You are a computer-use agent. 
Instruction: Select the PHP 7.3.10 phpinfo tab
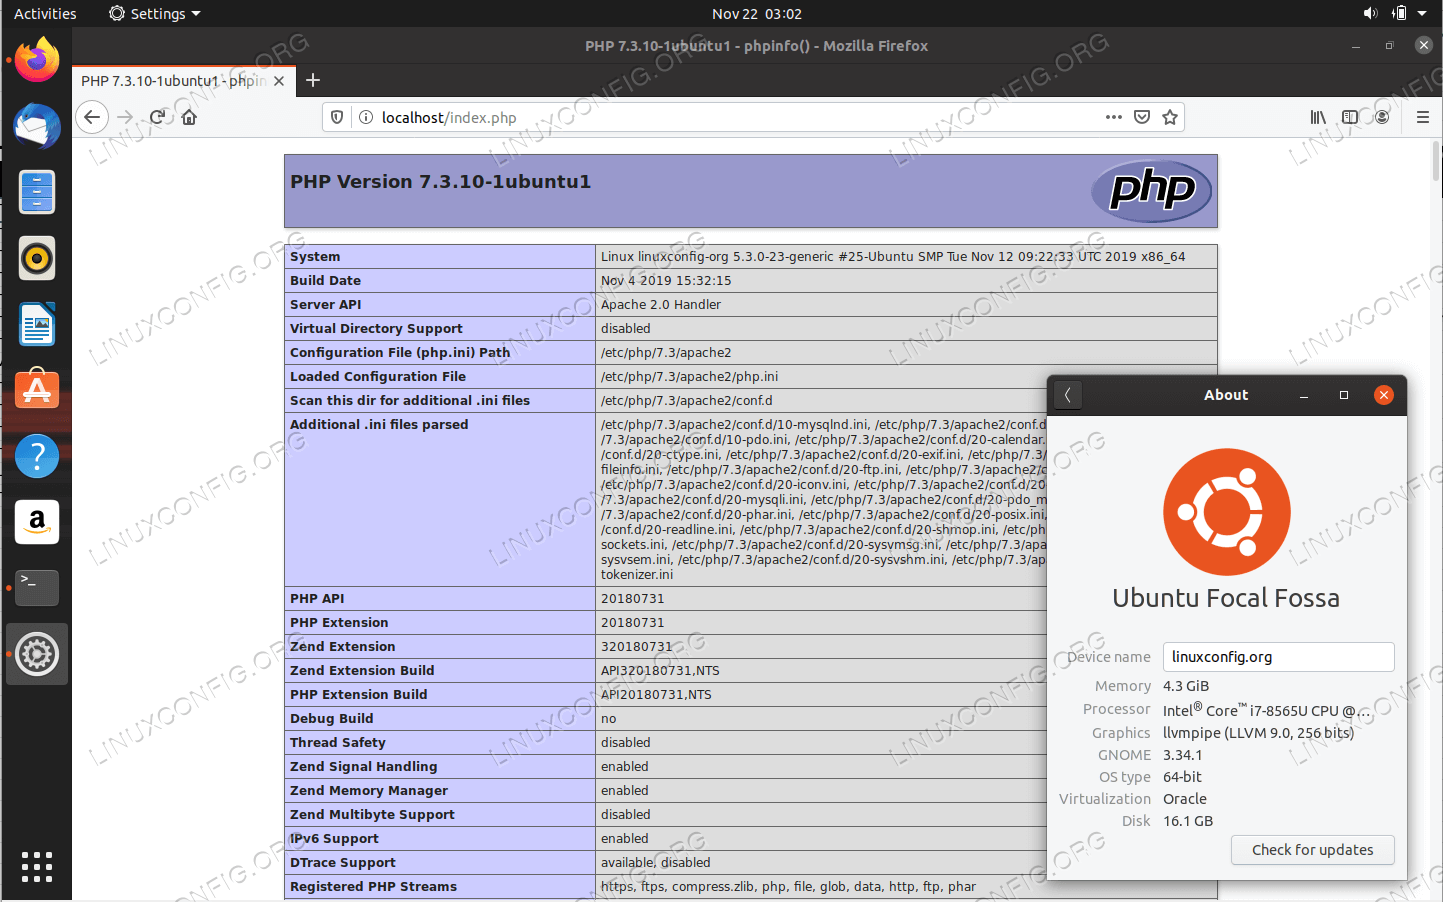(x=172, y=81)
